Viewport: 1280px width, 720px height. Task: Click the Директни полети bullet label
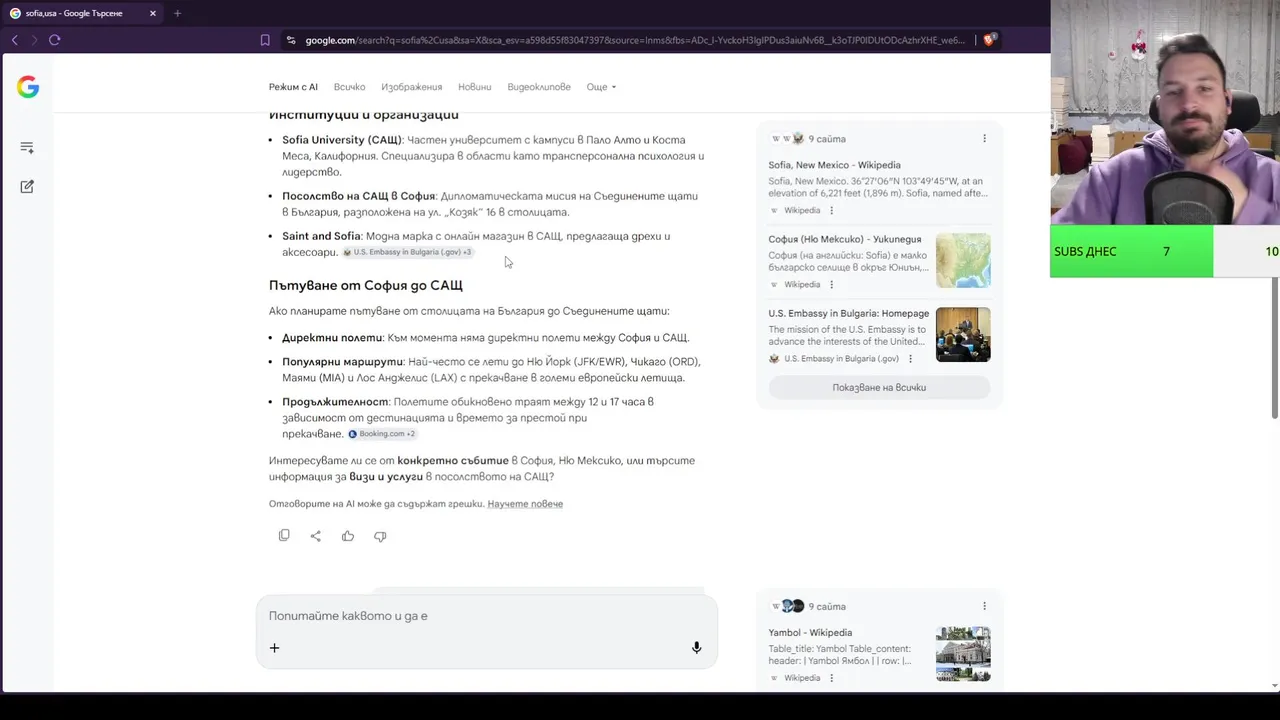click(332, 338)
